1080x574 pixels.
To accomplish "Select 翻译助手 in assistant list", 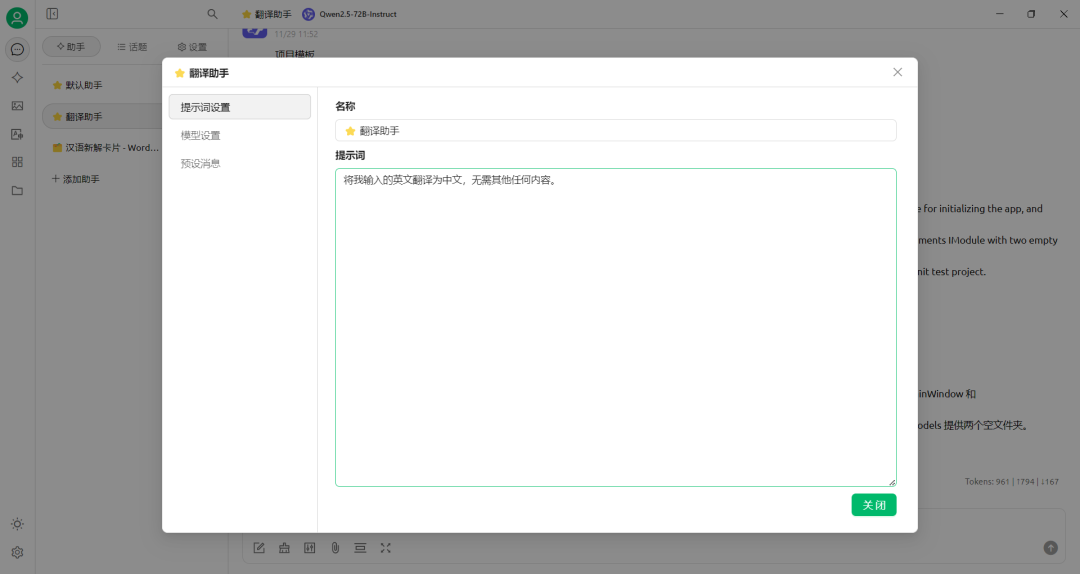I will pyautogui.click(x=102, y=116).
